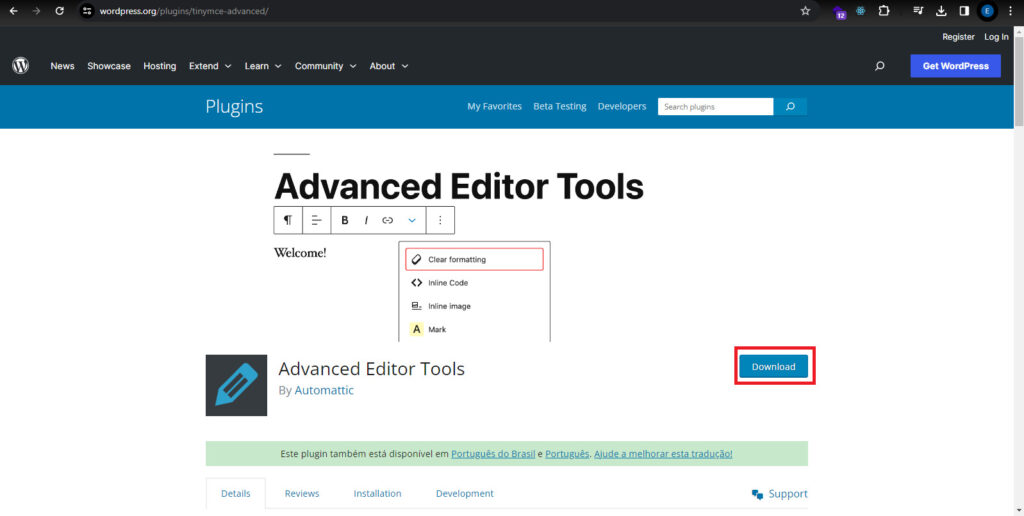Click the site search magnifier in navigation
The height and width of the screenshot is (516, 1024).
pyautogui.click(x=879, y=66)
